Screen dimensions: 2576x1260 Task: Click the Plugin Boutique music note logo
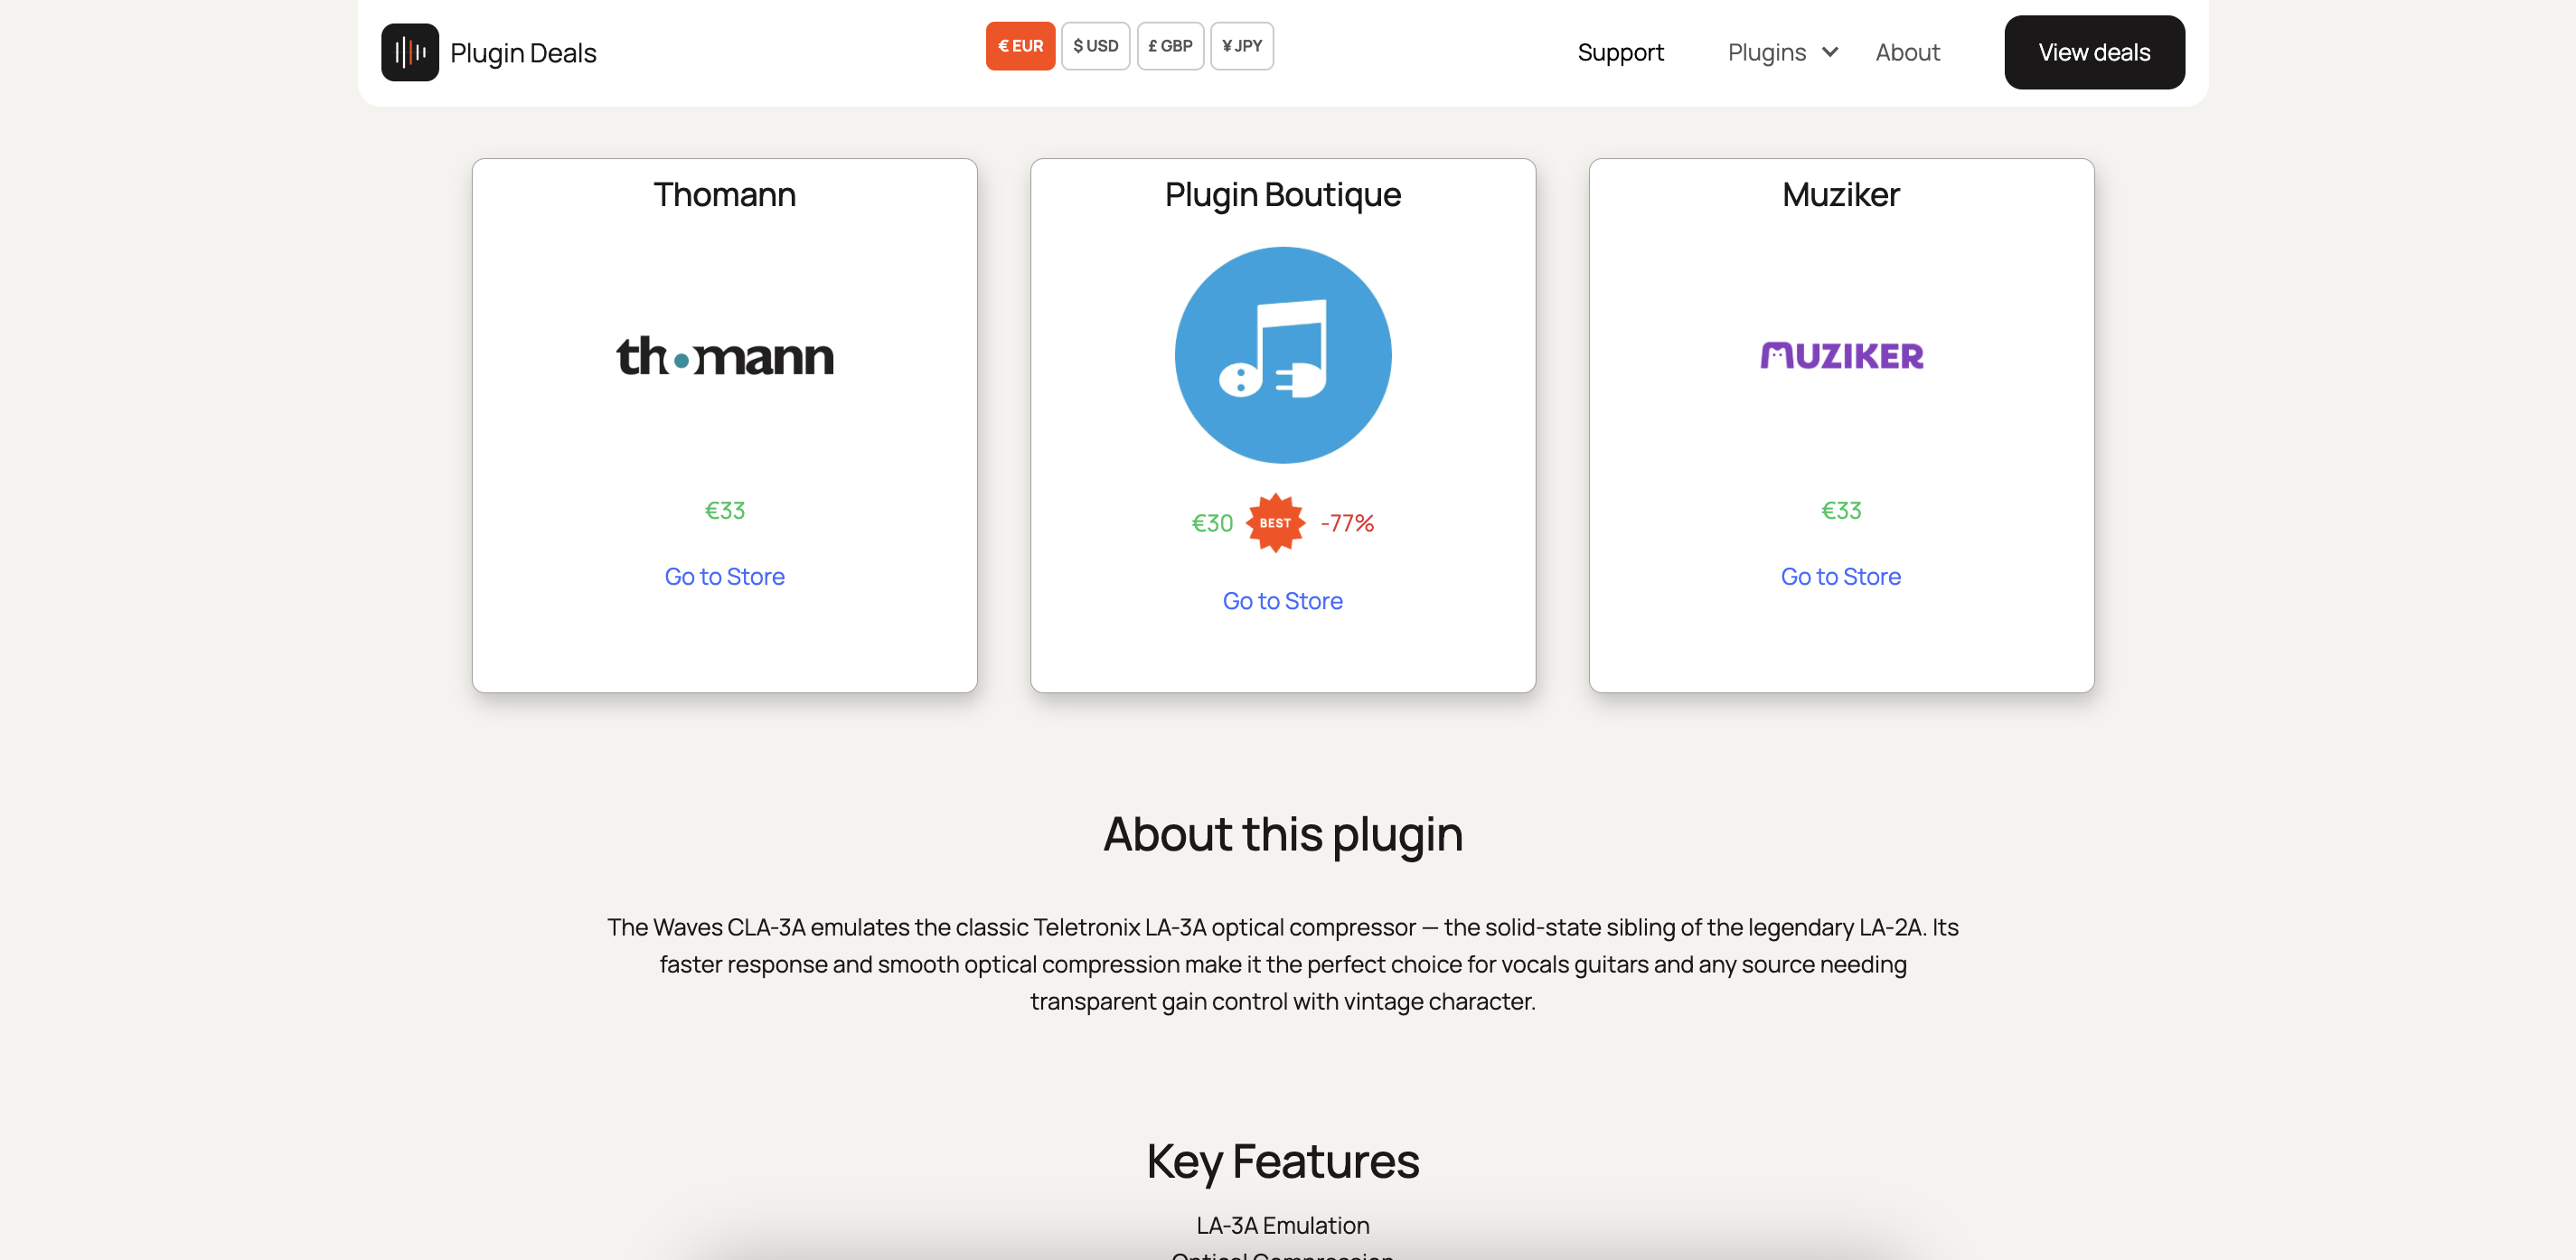(x=1283, y=356)
